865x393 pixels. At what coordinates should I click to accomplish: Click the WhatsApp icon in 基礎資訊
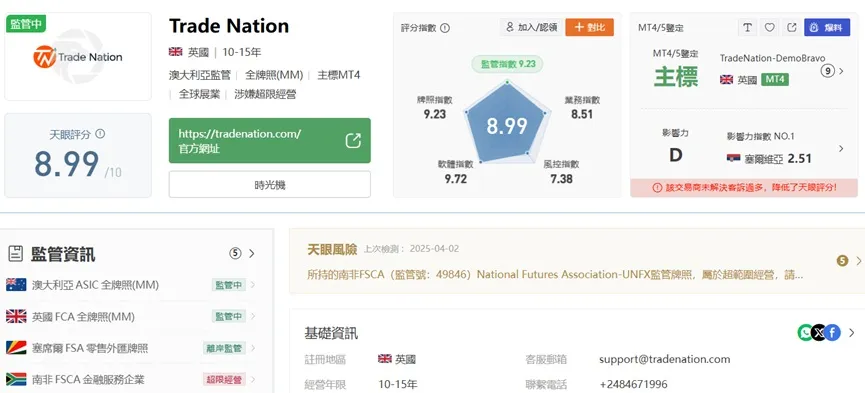click(805, 332)
